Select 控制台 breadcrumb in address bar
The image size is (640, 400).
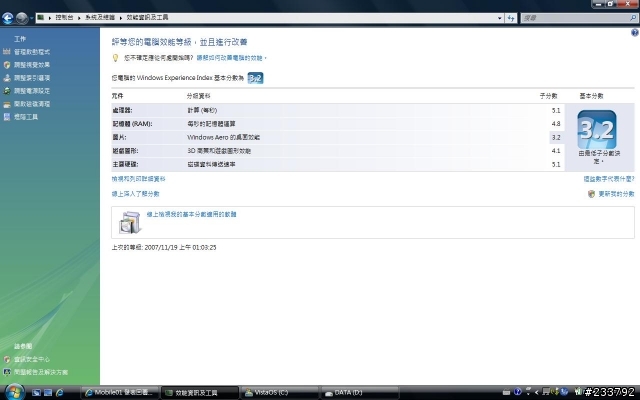64,18
